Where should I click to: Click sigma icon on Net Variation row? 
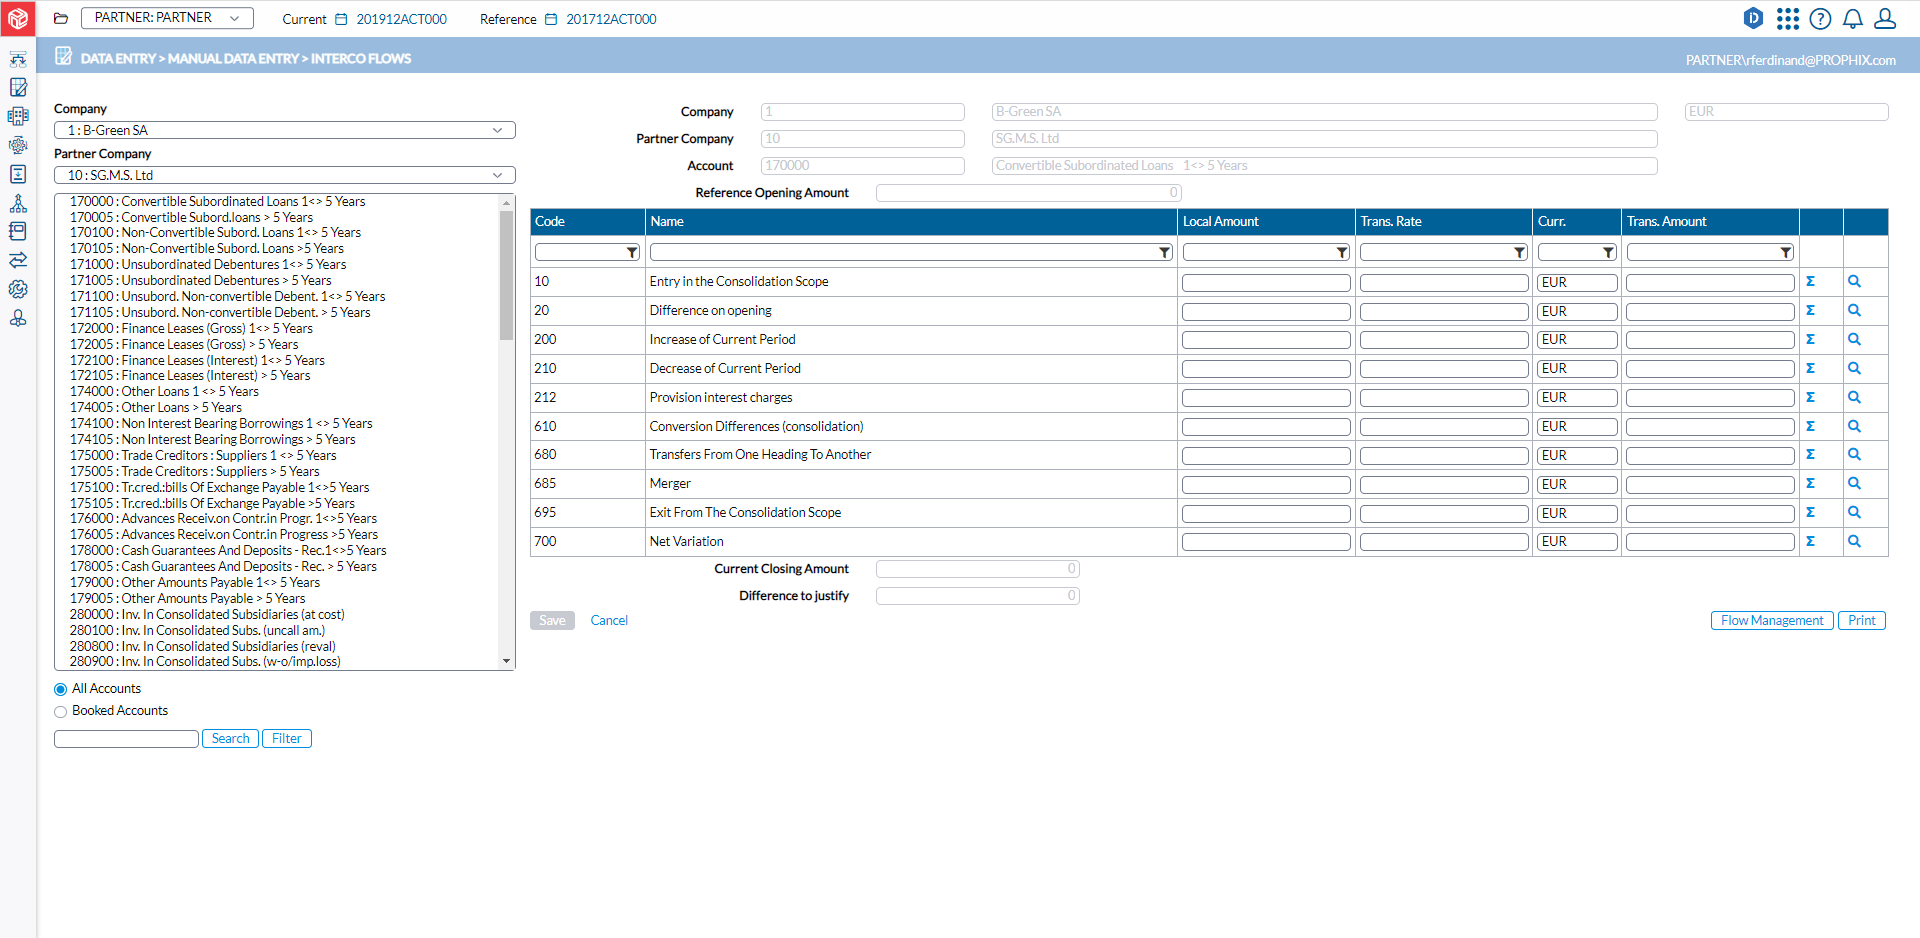pyautogui.click(x=1810, y=541)
